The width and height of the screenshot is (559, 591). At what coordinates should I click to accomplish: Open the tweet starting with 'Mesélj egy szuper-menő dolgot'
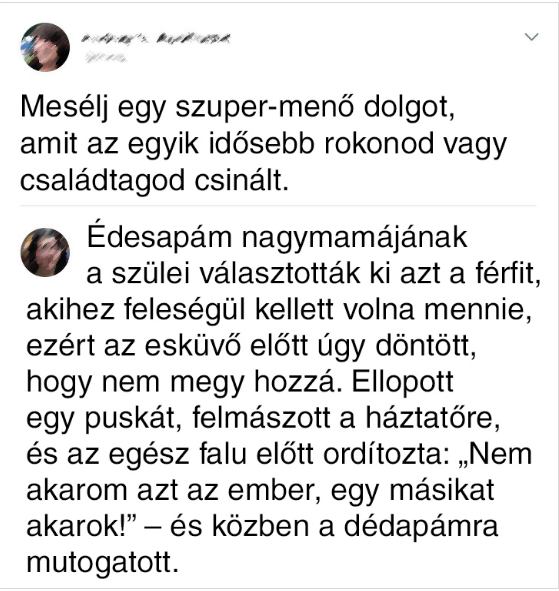263,144
